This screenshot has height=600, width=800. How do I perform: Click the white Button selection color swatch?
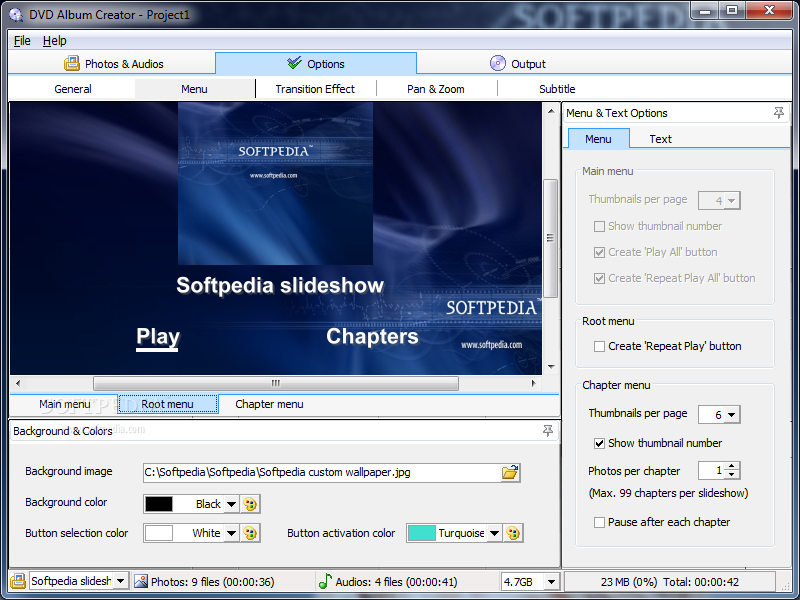coord(159,533)
